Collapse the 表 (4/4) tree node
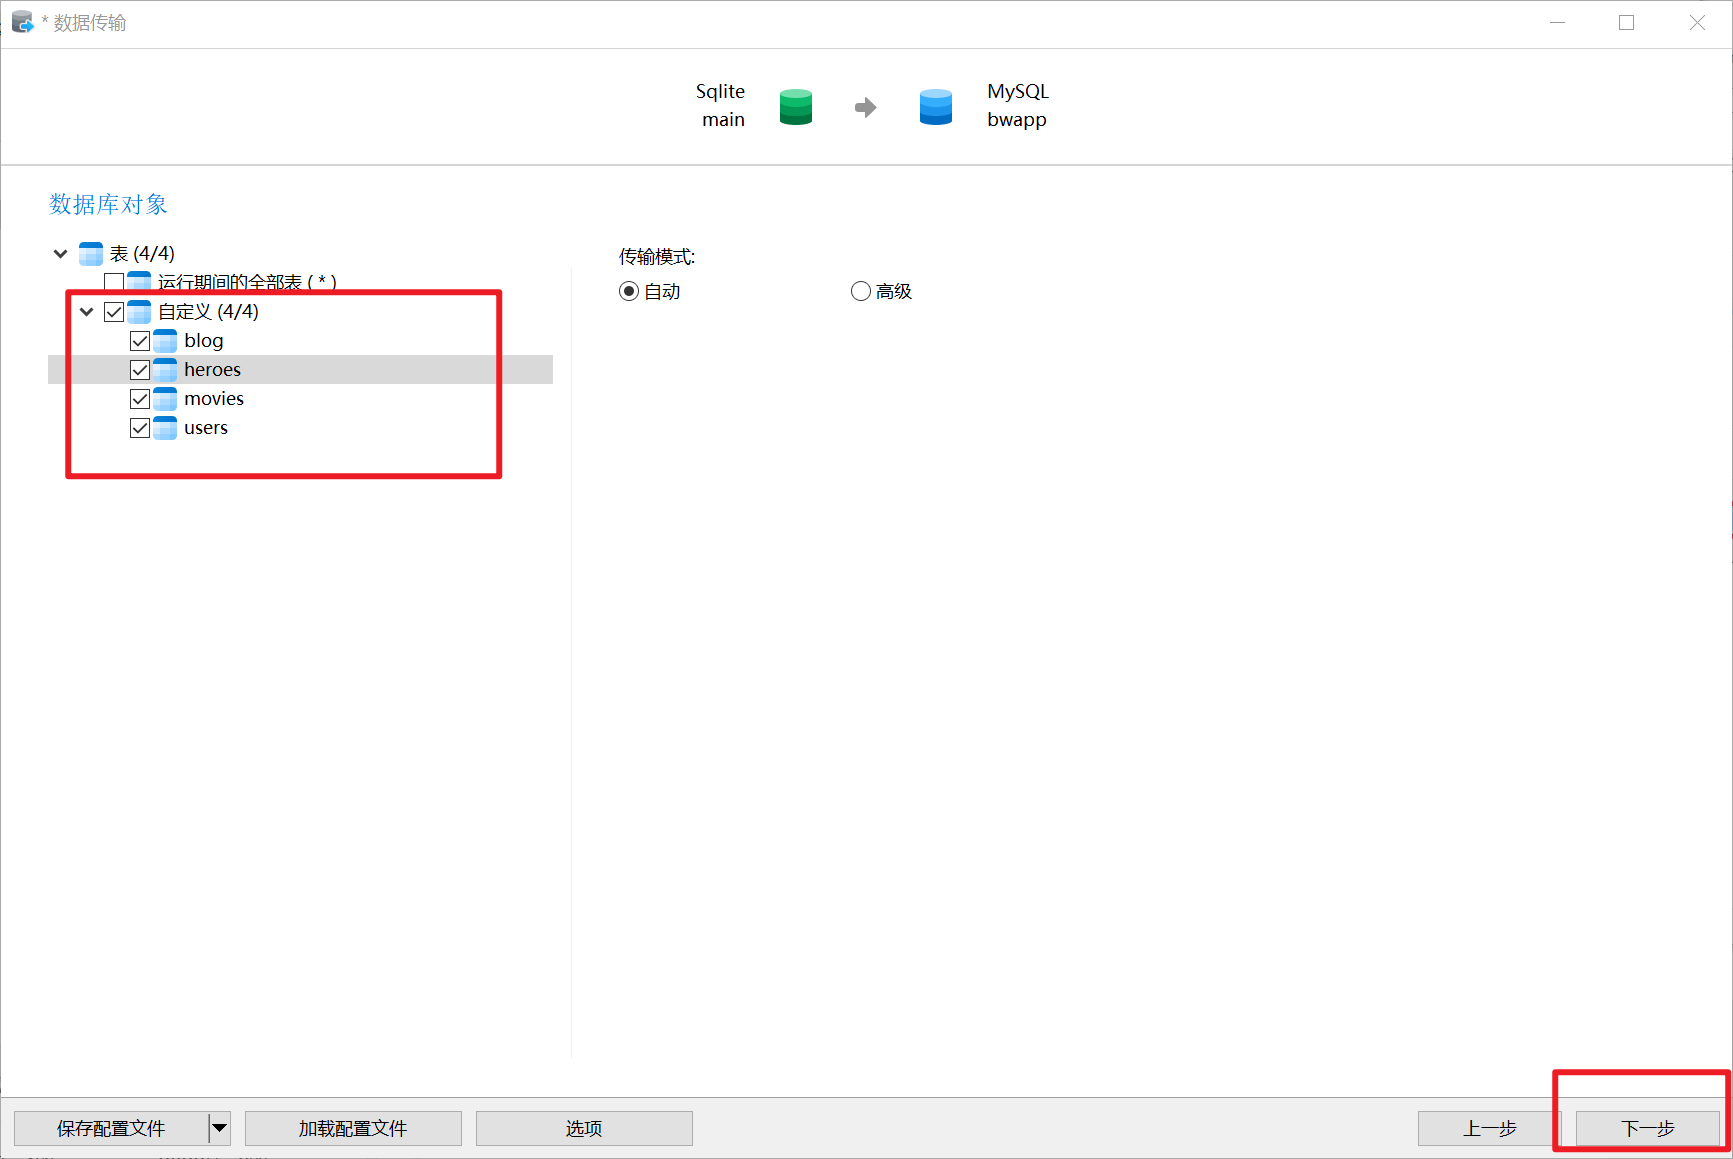The height and width of the screenshot is (1159, 1733). (x=61, y=254)
